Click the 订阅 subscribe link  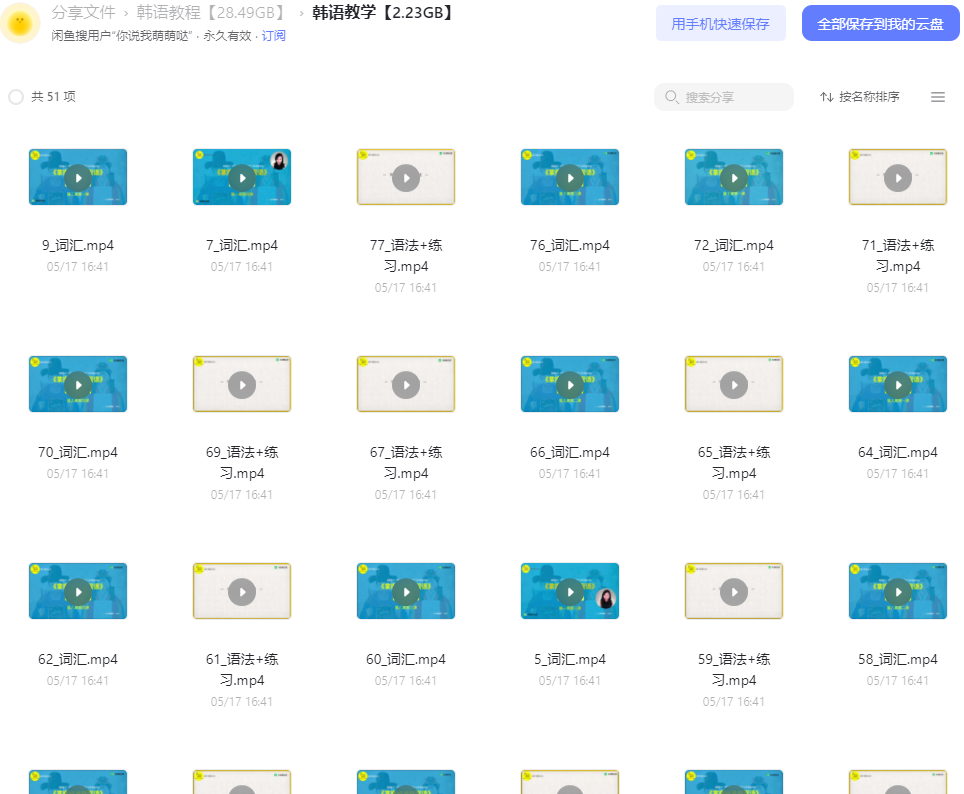click(274, 36)
